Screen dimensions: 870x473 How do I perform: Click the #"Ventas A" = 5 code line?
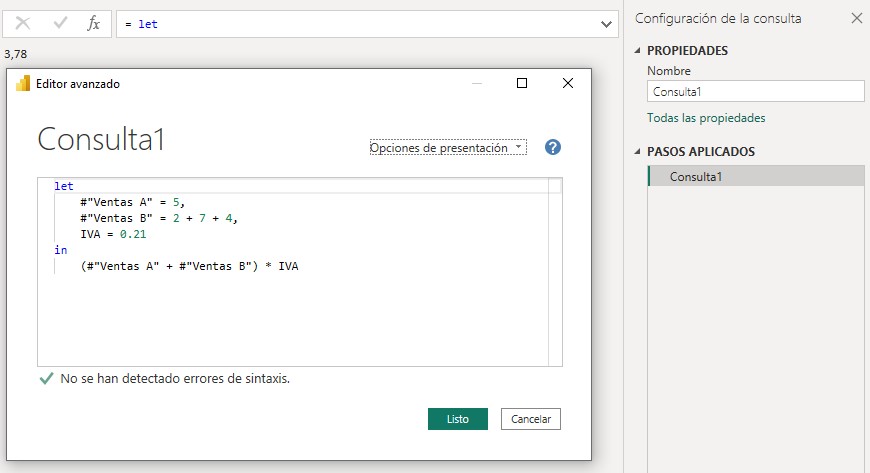click(132, 202)
